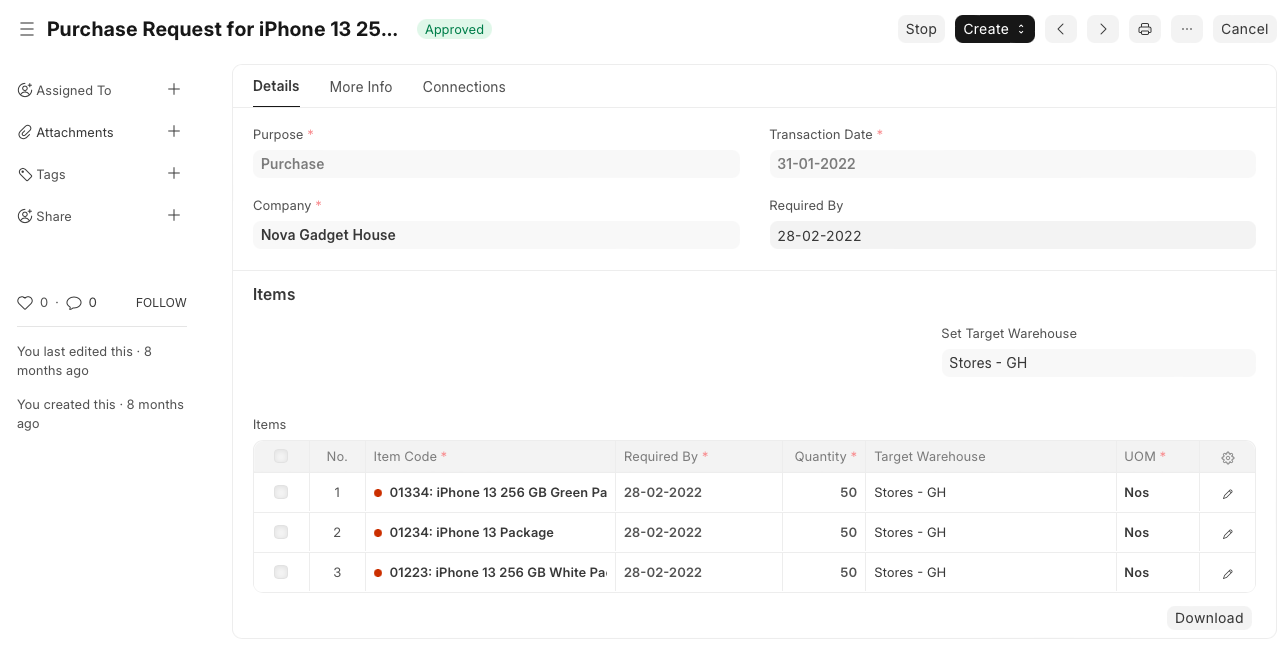Switch to the More Info tab
Image resolution: width=1287 pixels, height=656 pixels.
[361, 87]
